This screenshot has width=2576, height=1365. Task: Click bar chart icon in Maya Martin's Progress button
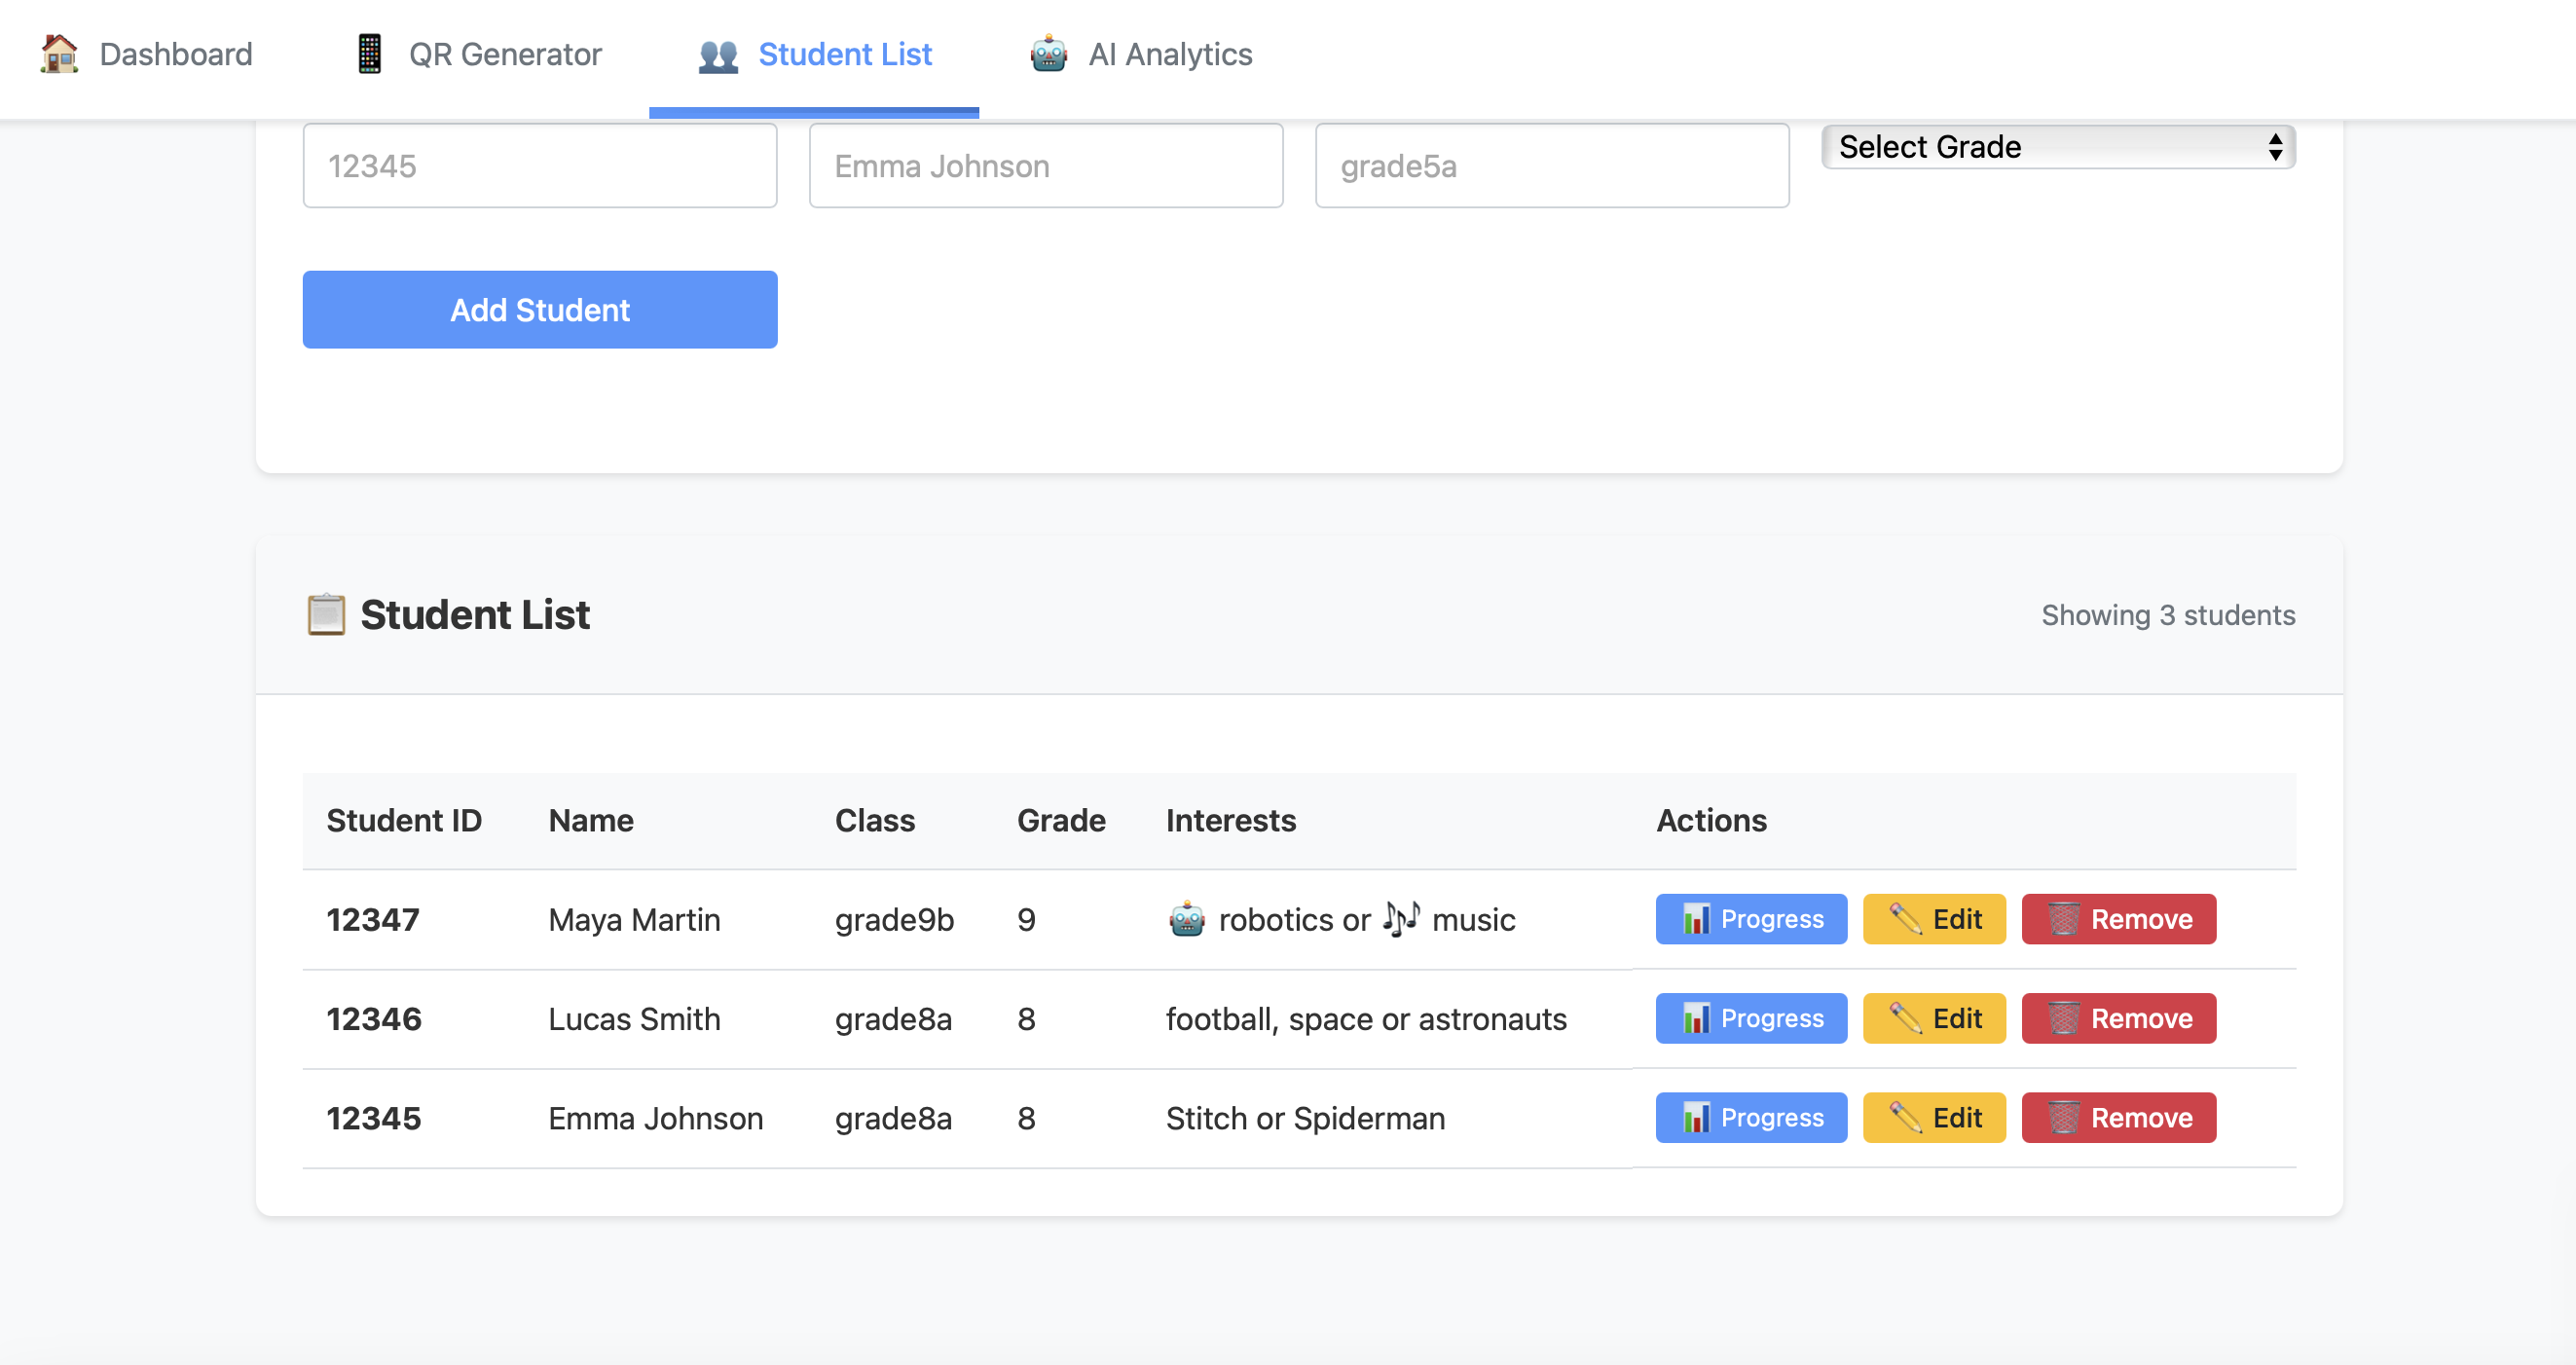click(1695, 919)
